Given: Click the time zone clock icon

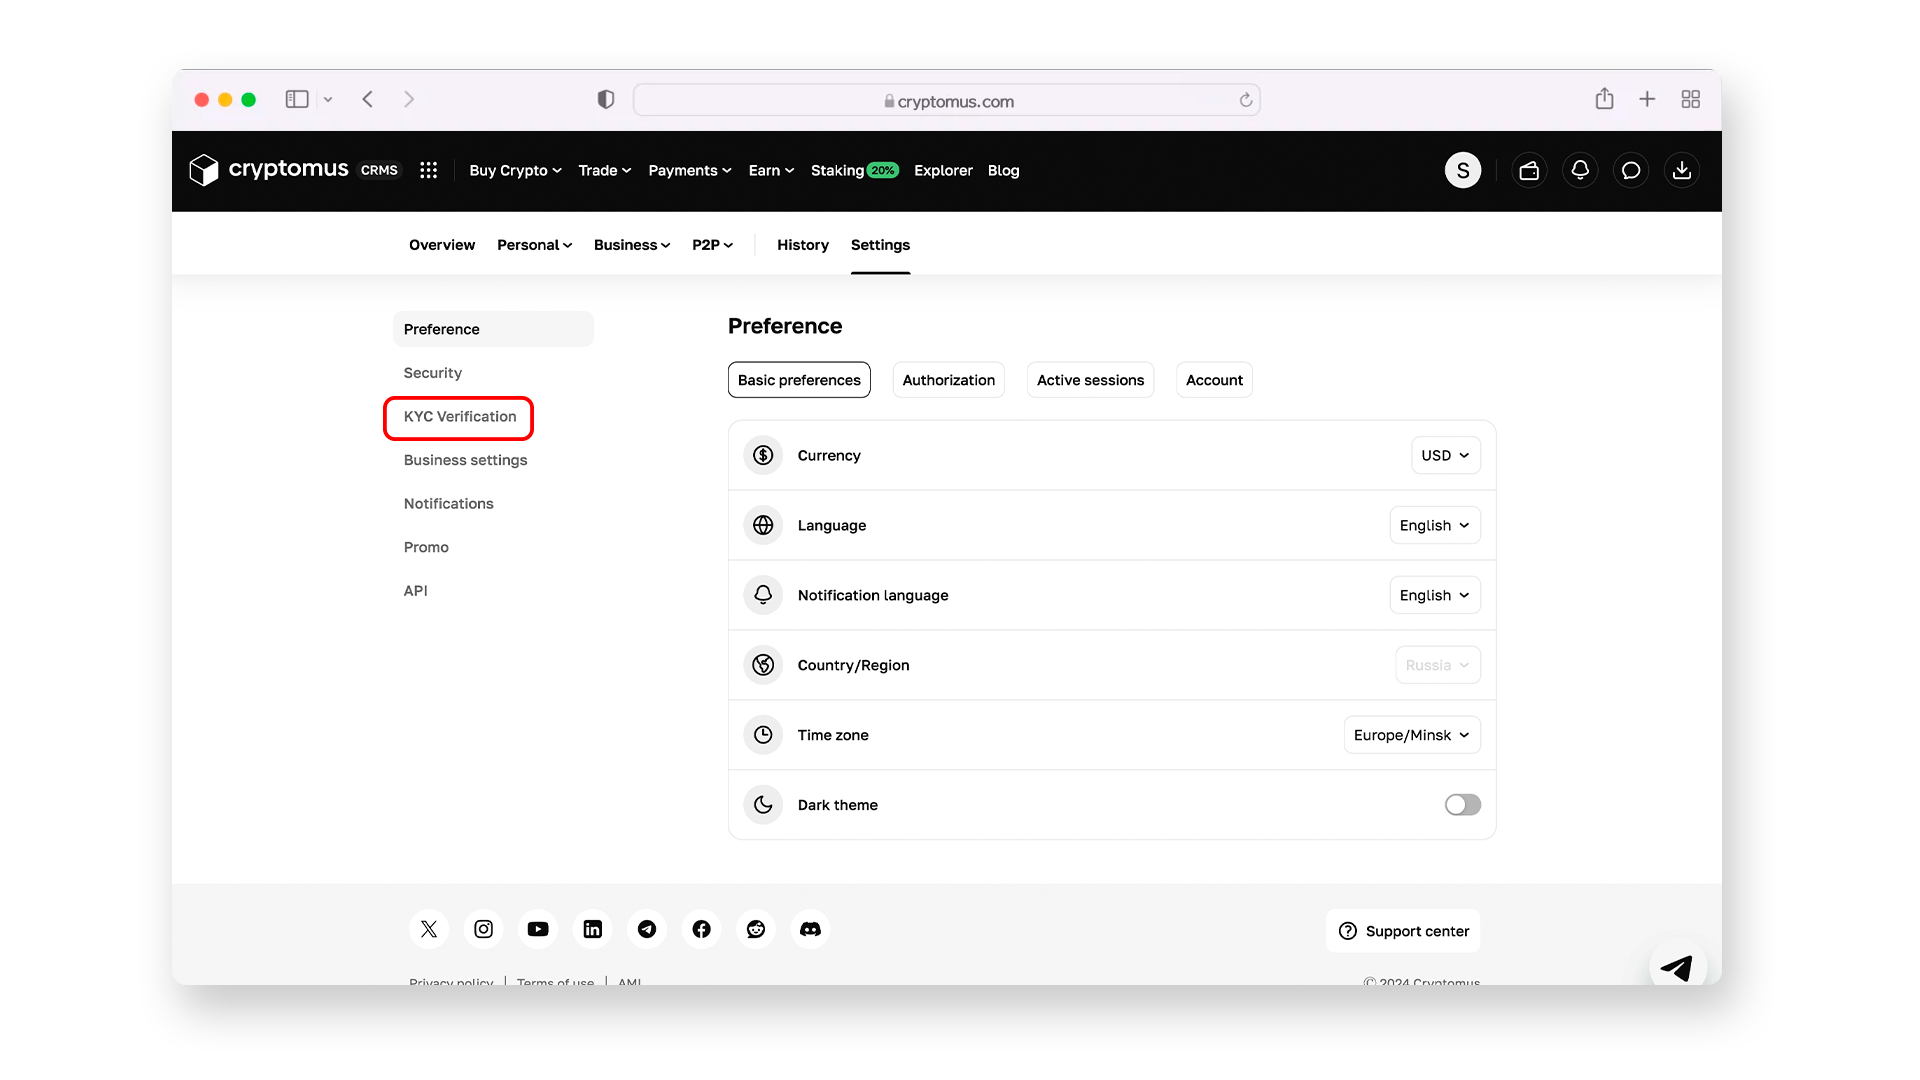Looking at the screenshot, I should (762, 735).
